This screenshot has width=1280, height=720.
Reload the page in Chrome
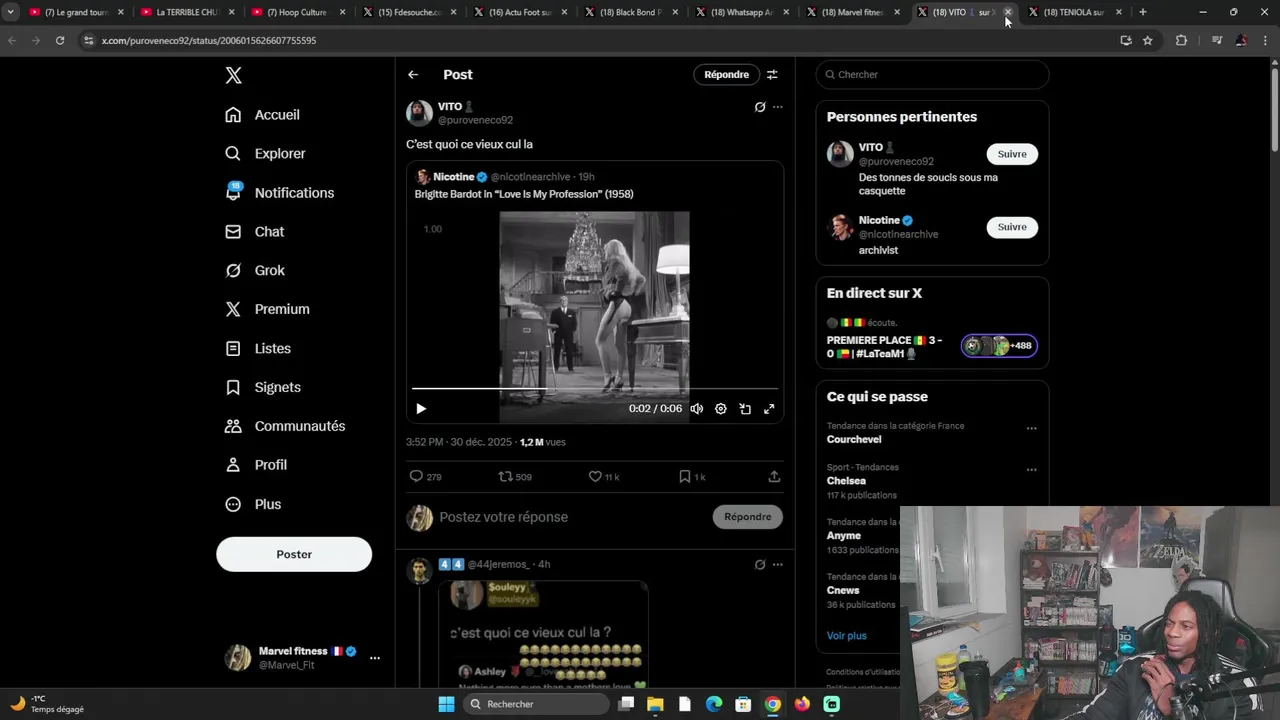click(60, 40)
